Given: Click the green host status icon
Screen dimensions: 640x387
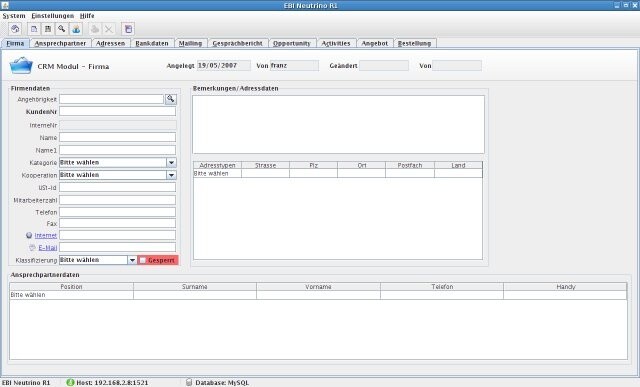Looking at the screenshot, I should (70, 383).
